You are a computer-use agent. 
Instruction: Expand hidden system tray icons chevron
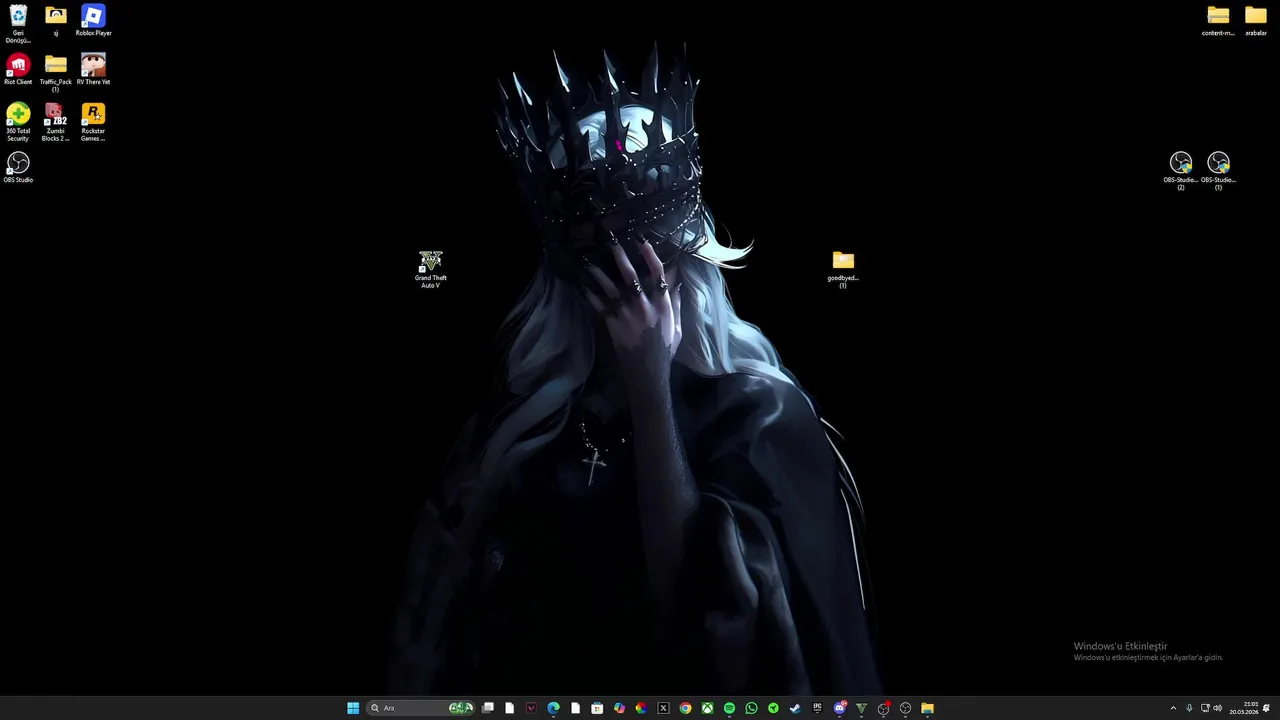click(x=1173, y=708)
